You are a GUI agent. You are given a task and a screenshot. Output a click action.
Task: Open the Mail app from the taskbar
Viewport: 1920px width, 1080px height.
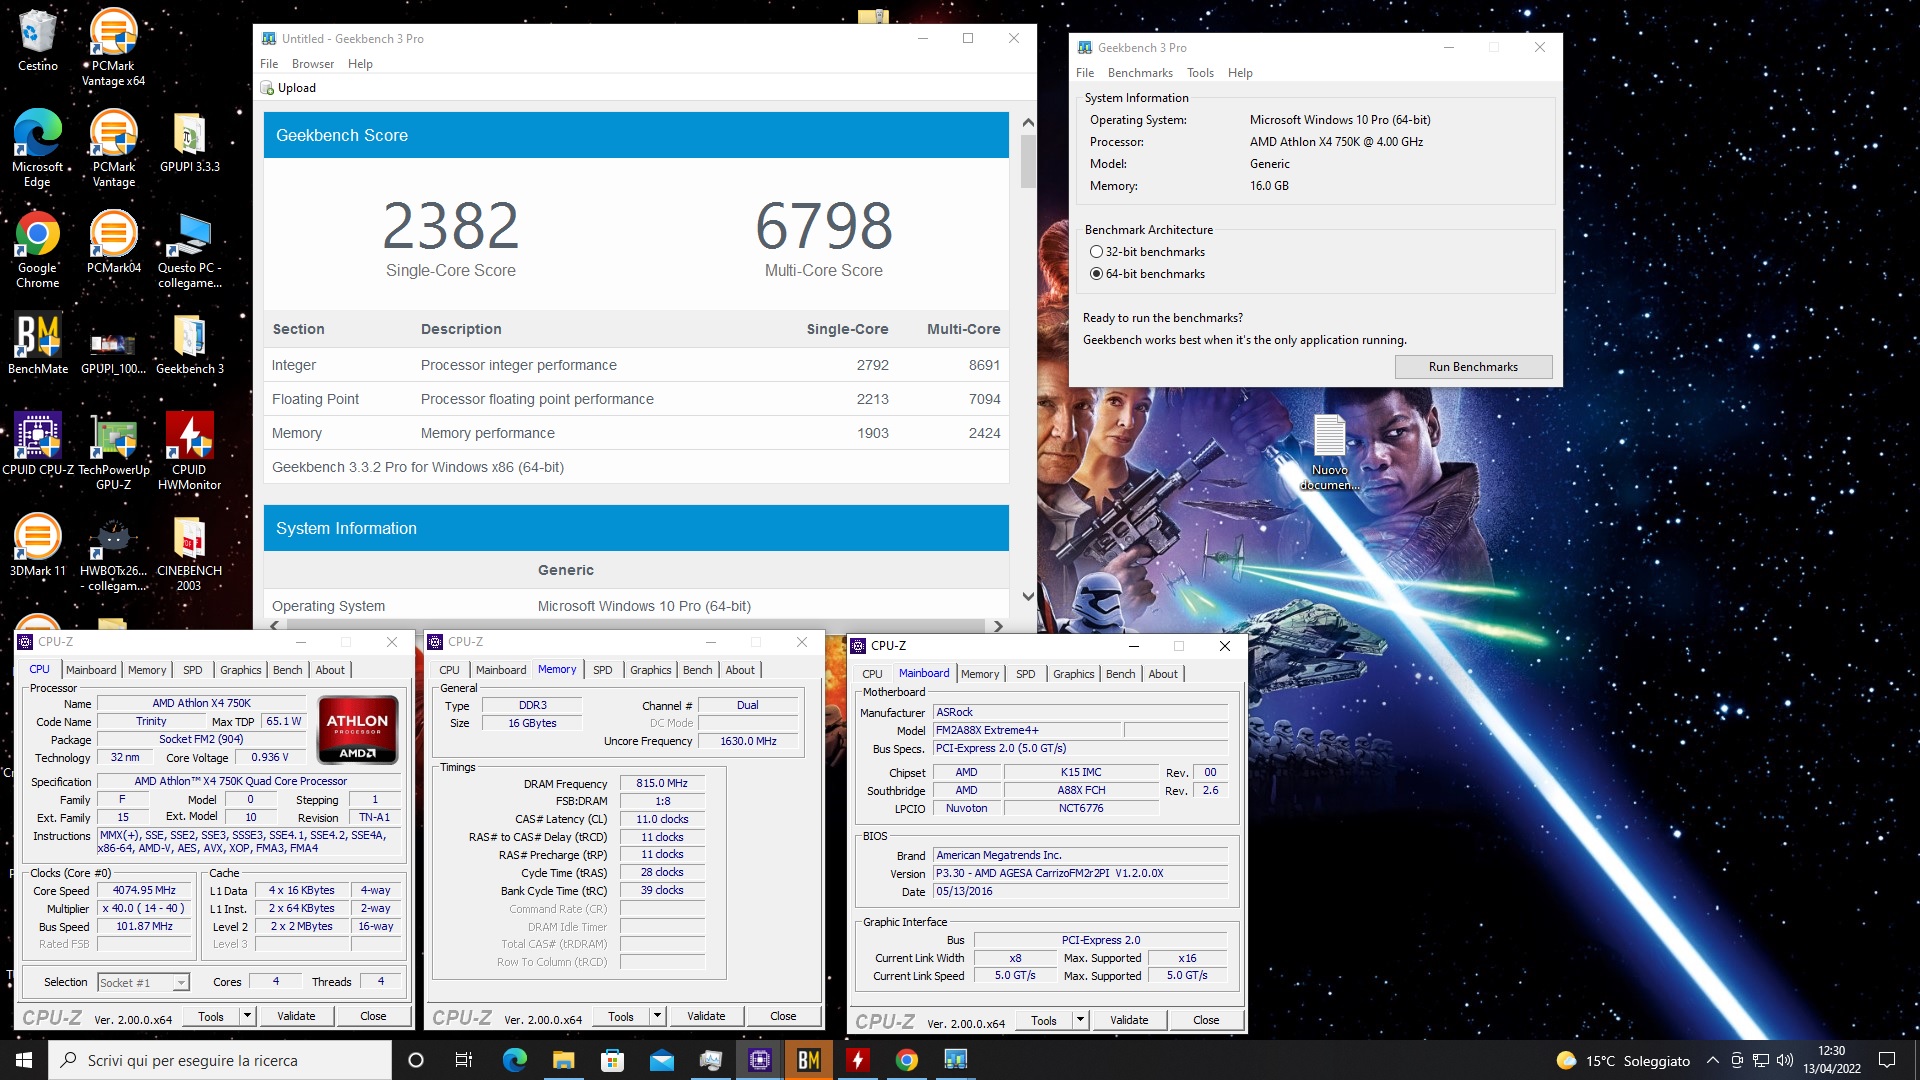[x=661, y=1060]
